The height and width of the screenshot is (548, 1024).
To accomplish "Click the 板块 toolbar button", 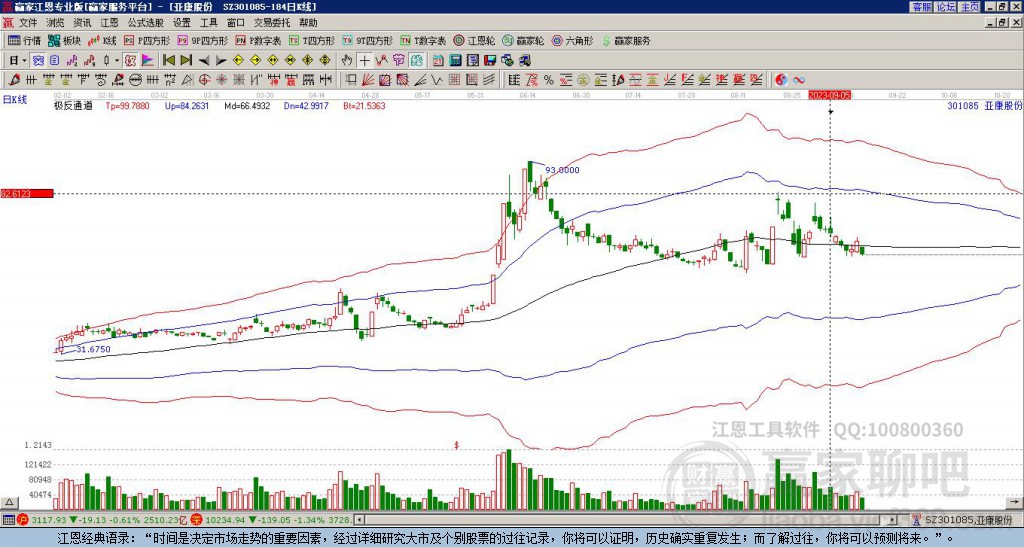I will click(64, 40).
